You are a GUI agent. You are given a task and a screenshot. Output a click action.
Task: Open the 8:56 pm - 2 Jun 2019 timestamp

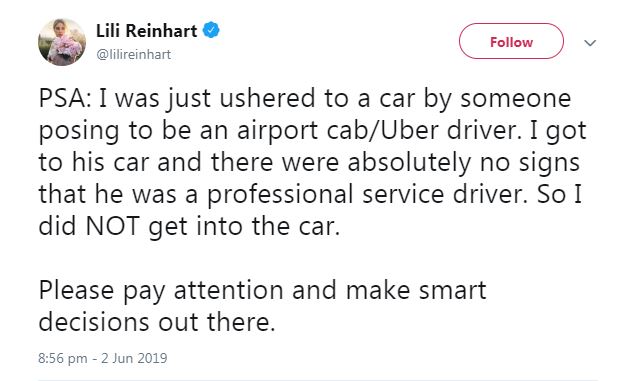click(x=103, y=358)
